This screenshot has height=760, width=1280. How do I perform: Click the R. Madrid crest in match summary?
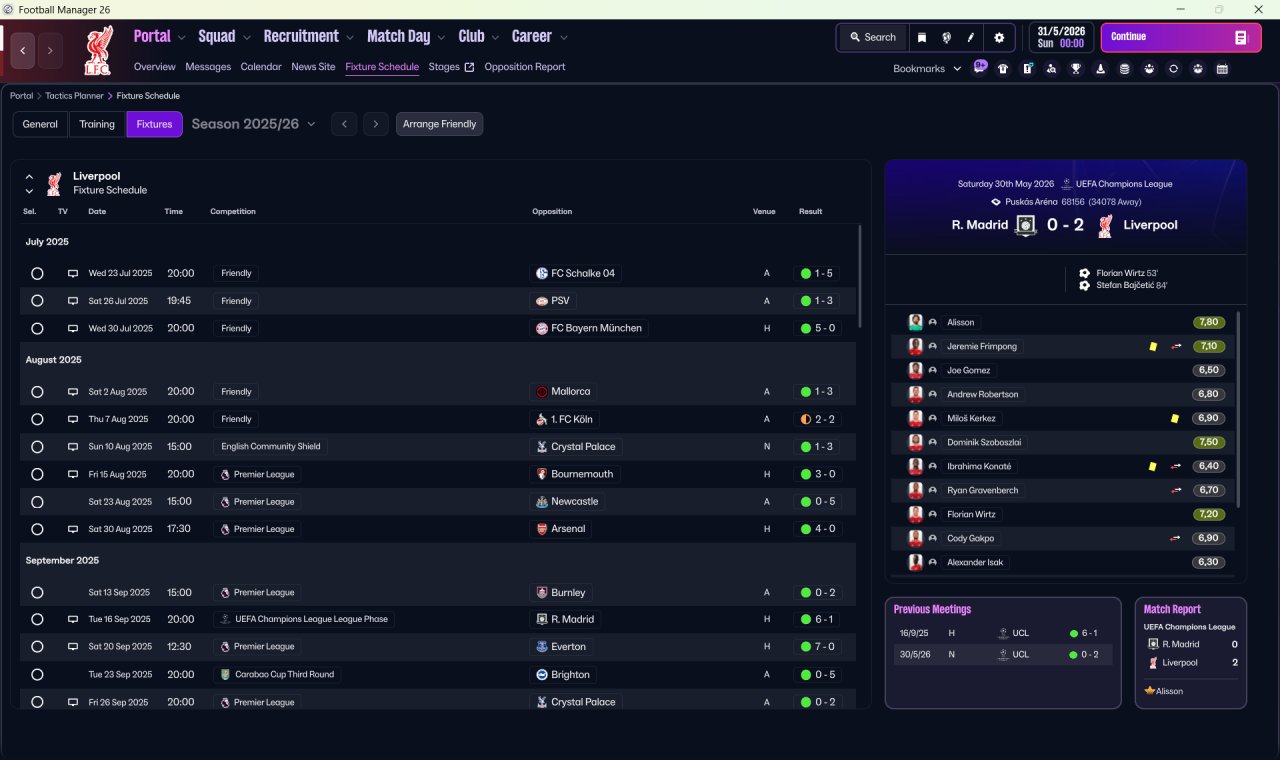(1026, 225)
